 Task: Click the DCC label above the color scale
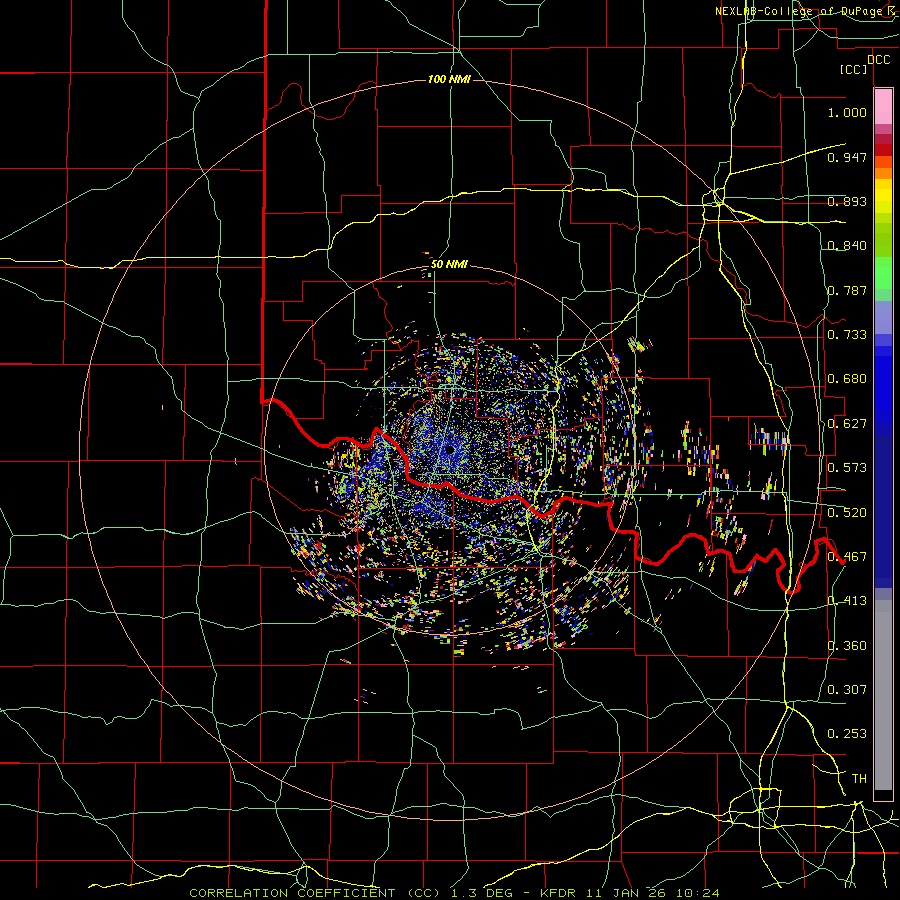pyautogui.click(x=879, y=60)
